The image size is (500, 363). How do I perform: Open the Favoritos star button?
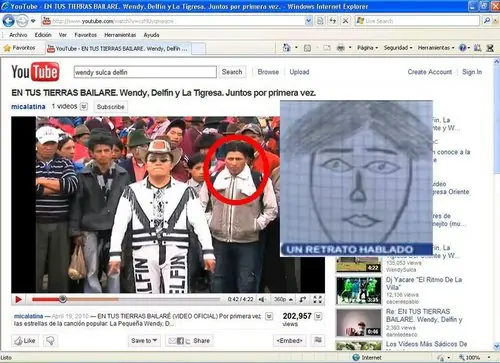[19, 48]
